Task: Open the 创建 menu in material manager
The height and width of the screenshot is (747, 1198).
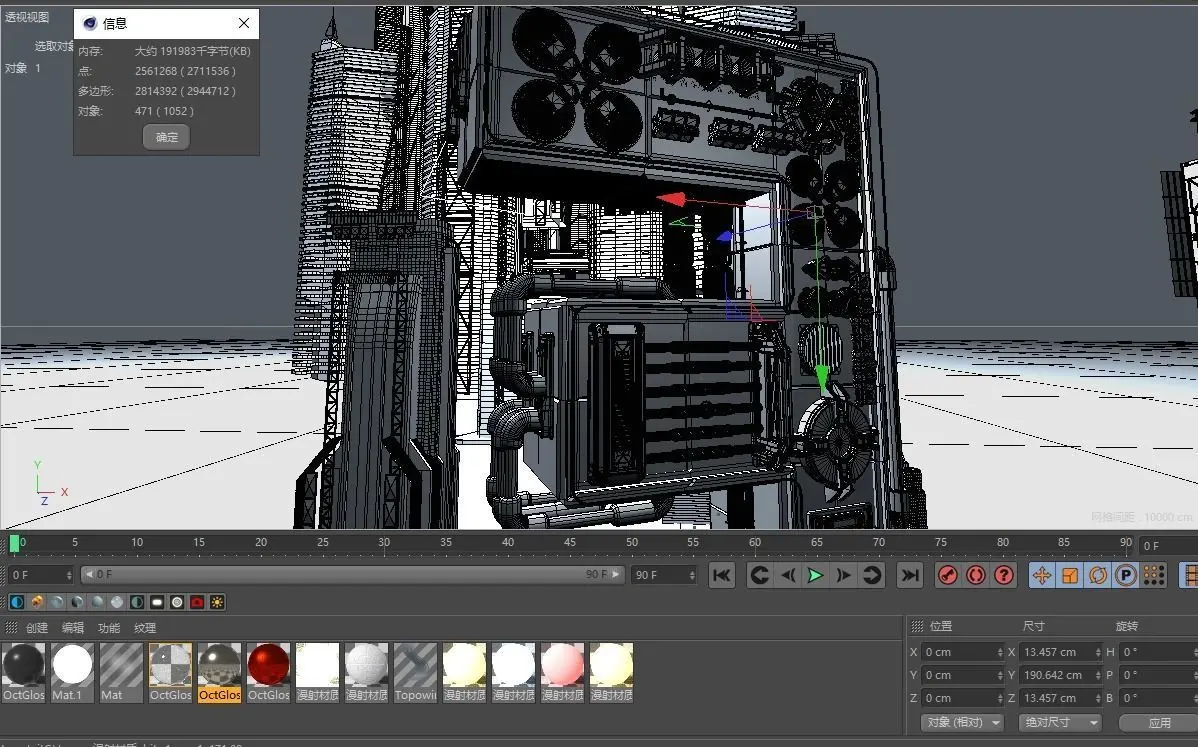Action: pos(37,628)
